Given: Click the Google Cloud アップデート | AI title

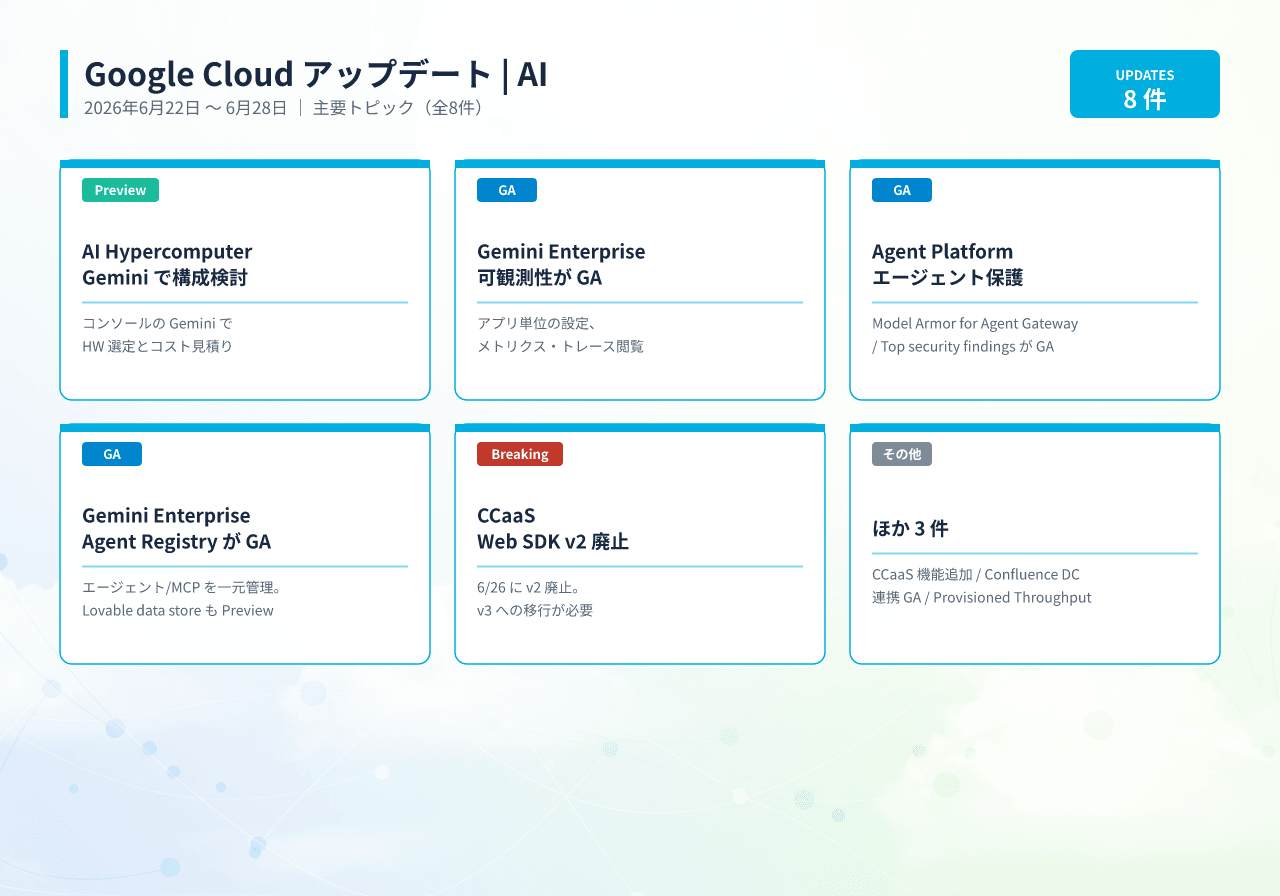Looking at the screenshot, I should (x=316, y=74).
